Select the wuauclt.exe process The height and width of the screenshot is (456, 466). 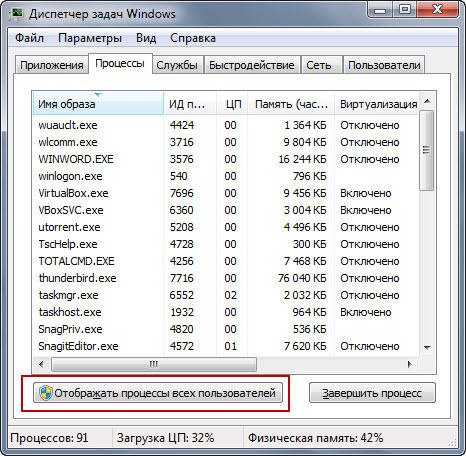coord(226,125)
